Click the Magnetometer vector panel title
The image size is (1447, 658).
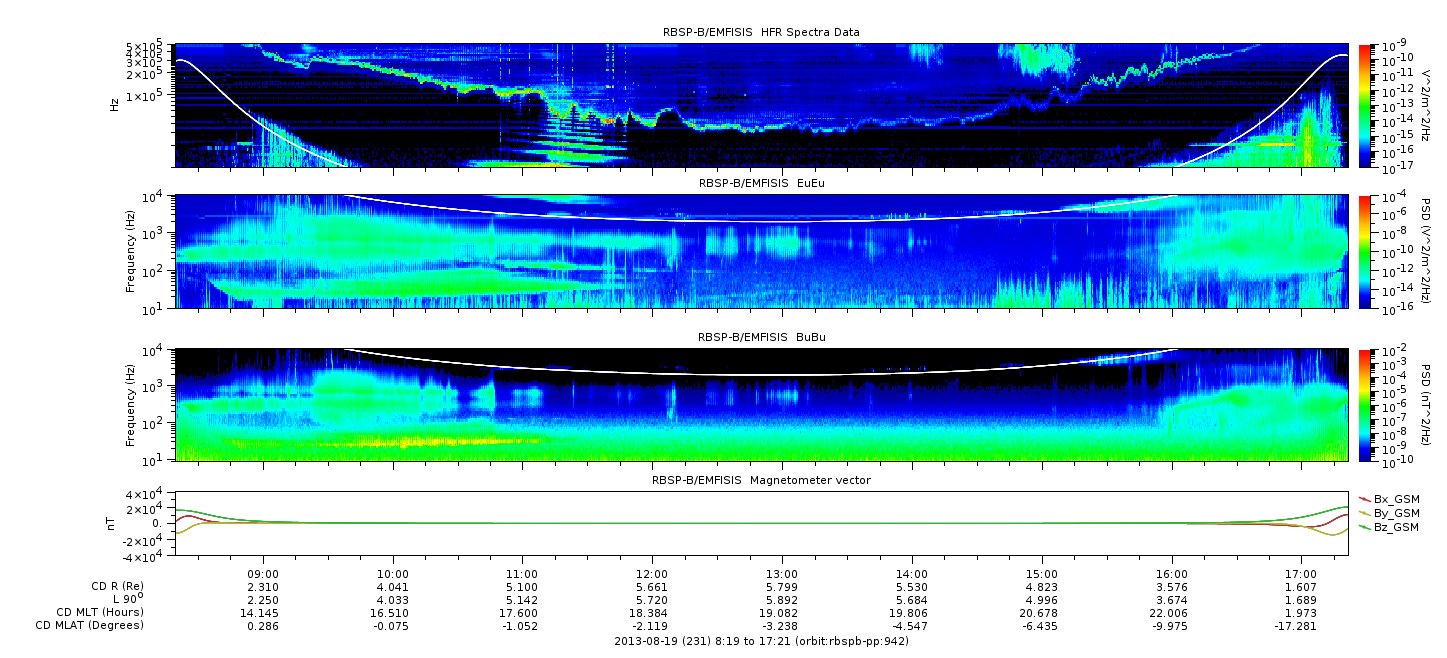(x=761, y=480)
